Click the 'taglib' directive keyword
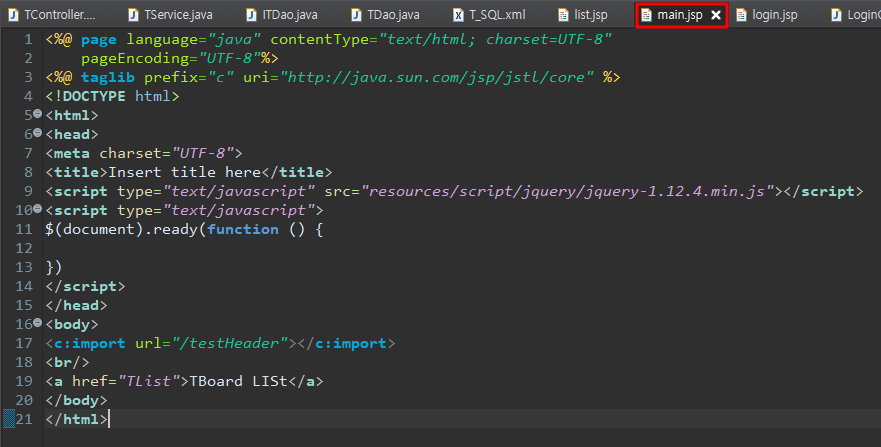This screenshot has width=881, height=447. tap(108, 77)
